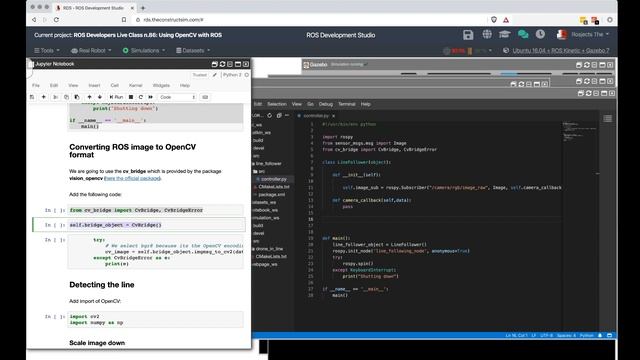Select the import cv2 code cell
This screenshot has width=640, height=360.
pos(156,319)
